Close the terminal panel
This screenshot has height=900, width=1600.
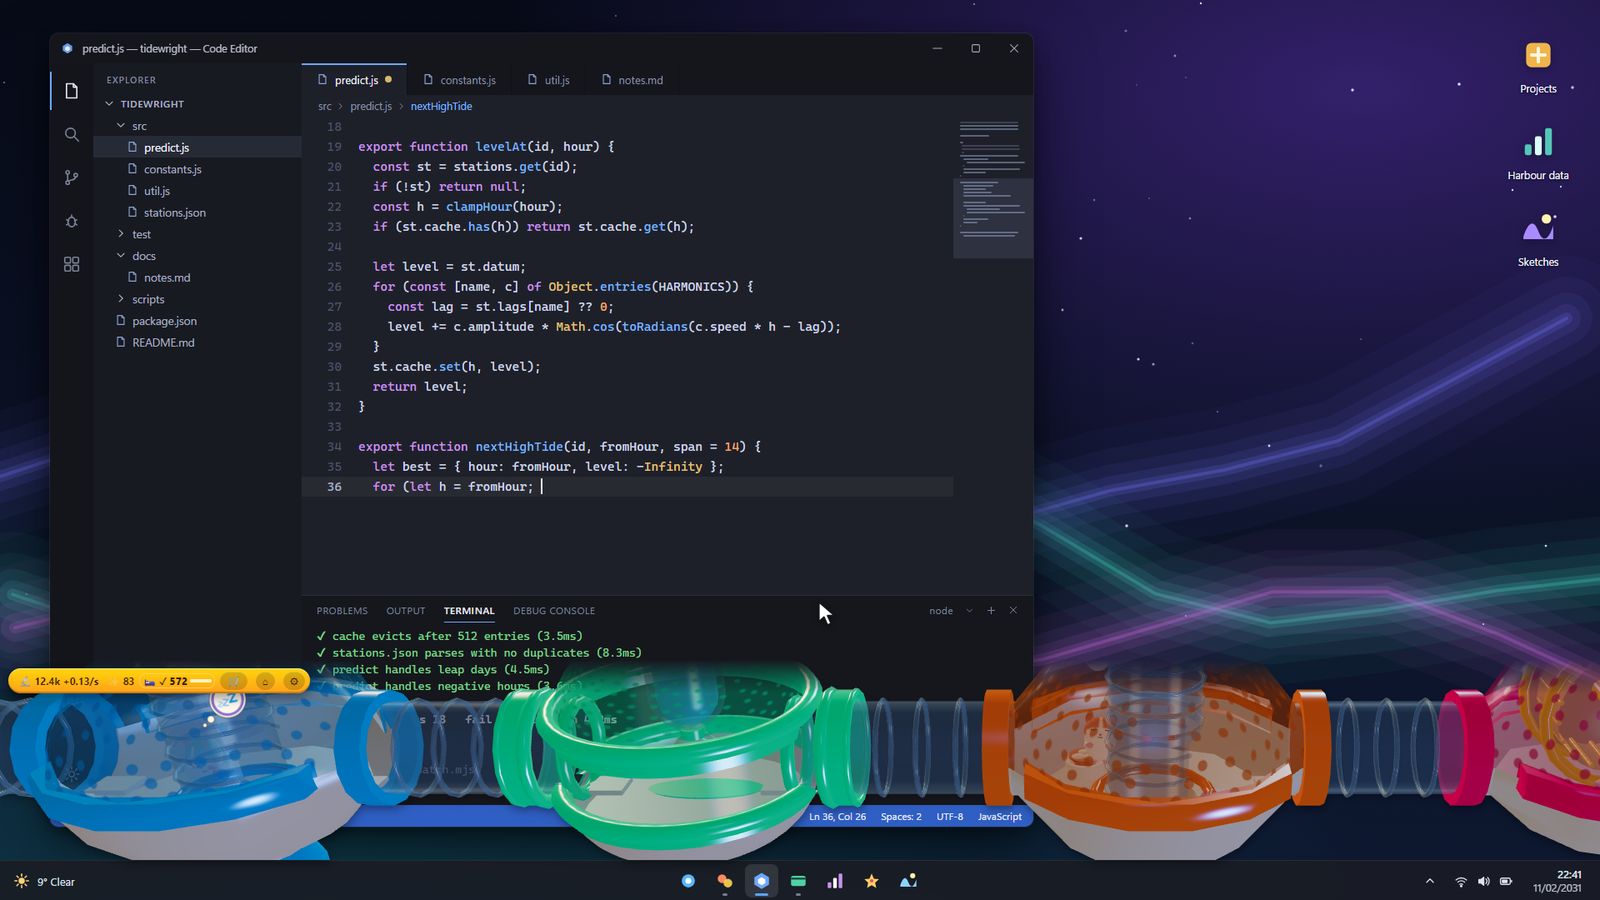pyautogui.click(x=1013, y=610)
